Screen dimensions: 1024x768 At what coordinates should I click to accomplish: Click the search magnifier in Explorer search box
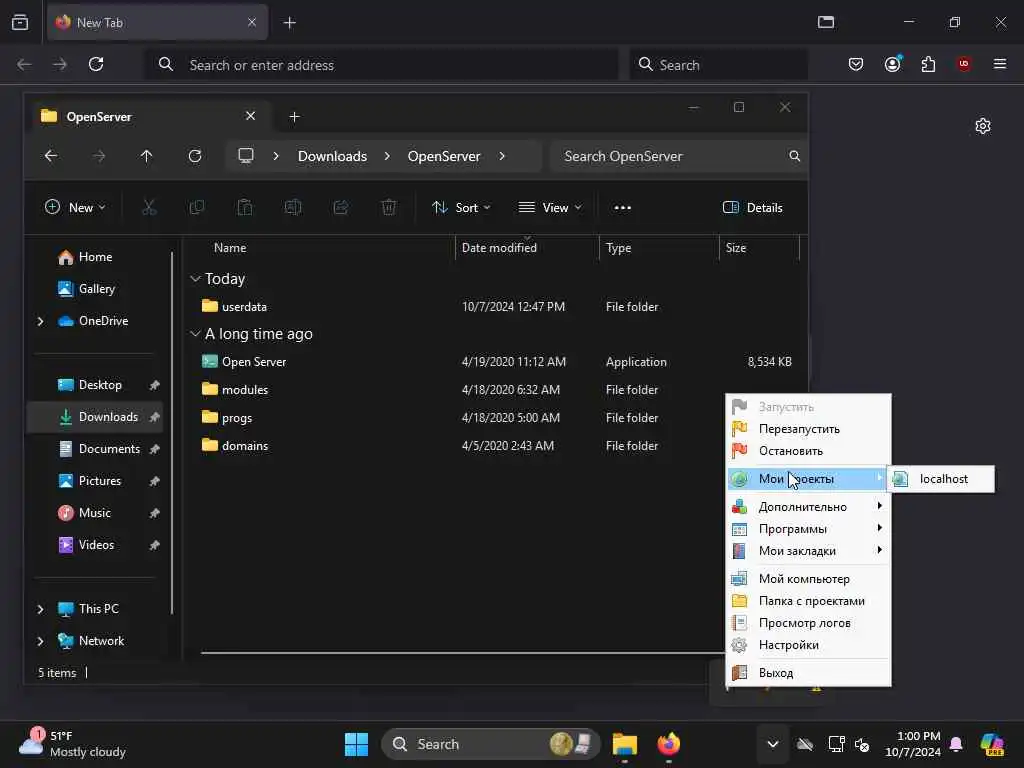794,156
